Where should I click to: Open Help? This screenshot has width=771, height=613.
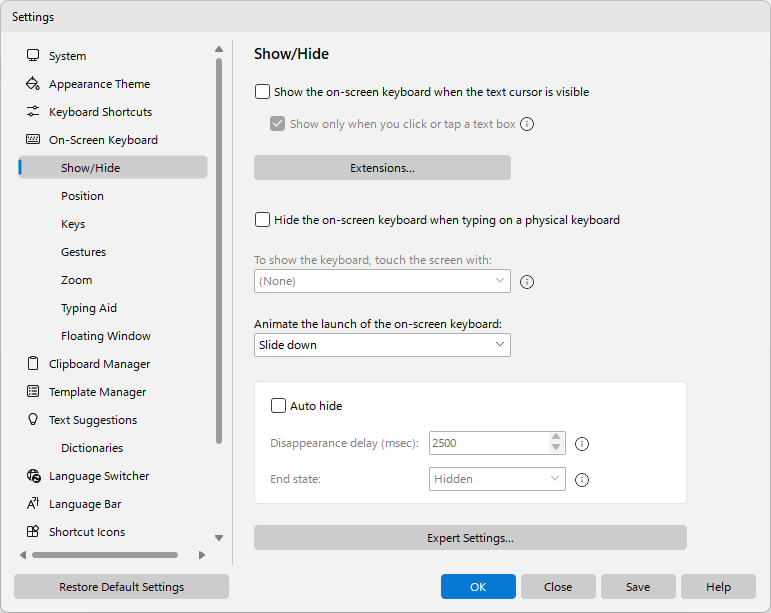point(718,586)
